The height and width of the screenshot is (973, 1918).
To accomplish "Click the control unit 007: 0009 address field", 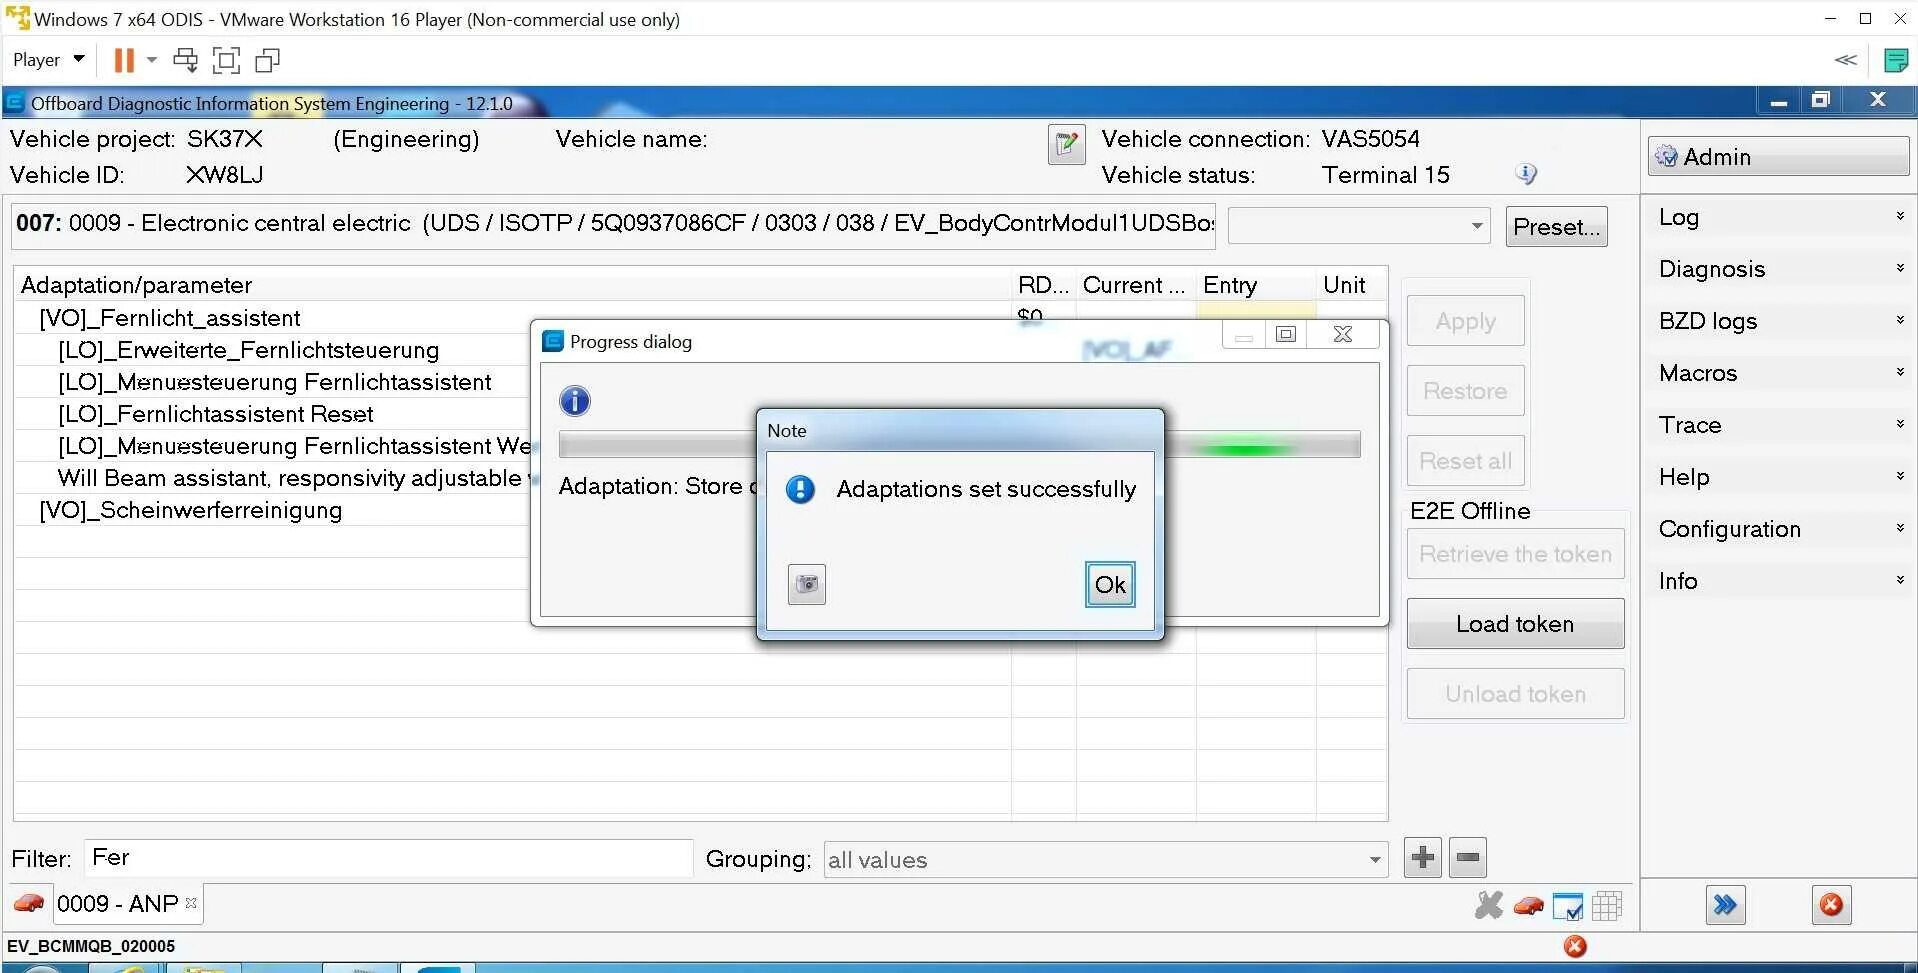I will click(614, 224).
